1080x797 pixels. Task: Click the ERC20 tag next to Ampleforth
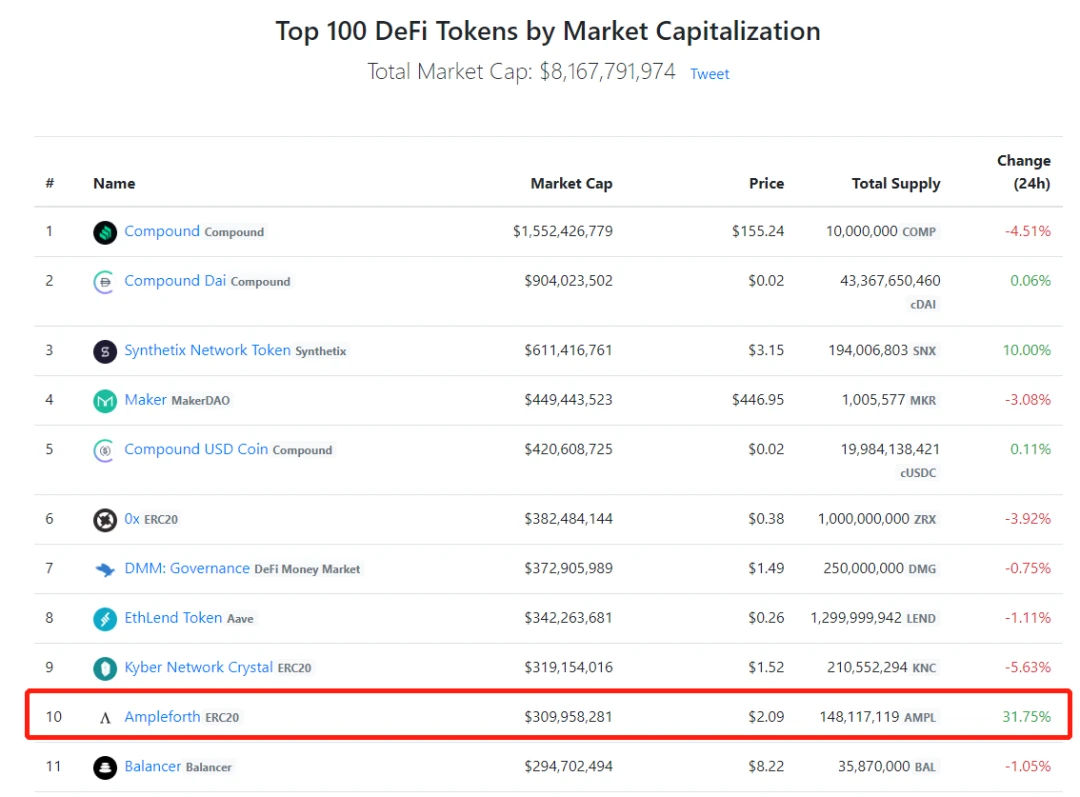click(x=222, y=718)
